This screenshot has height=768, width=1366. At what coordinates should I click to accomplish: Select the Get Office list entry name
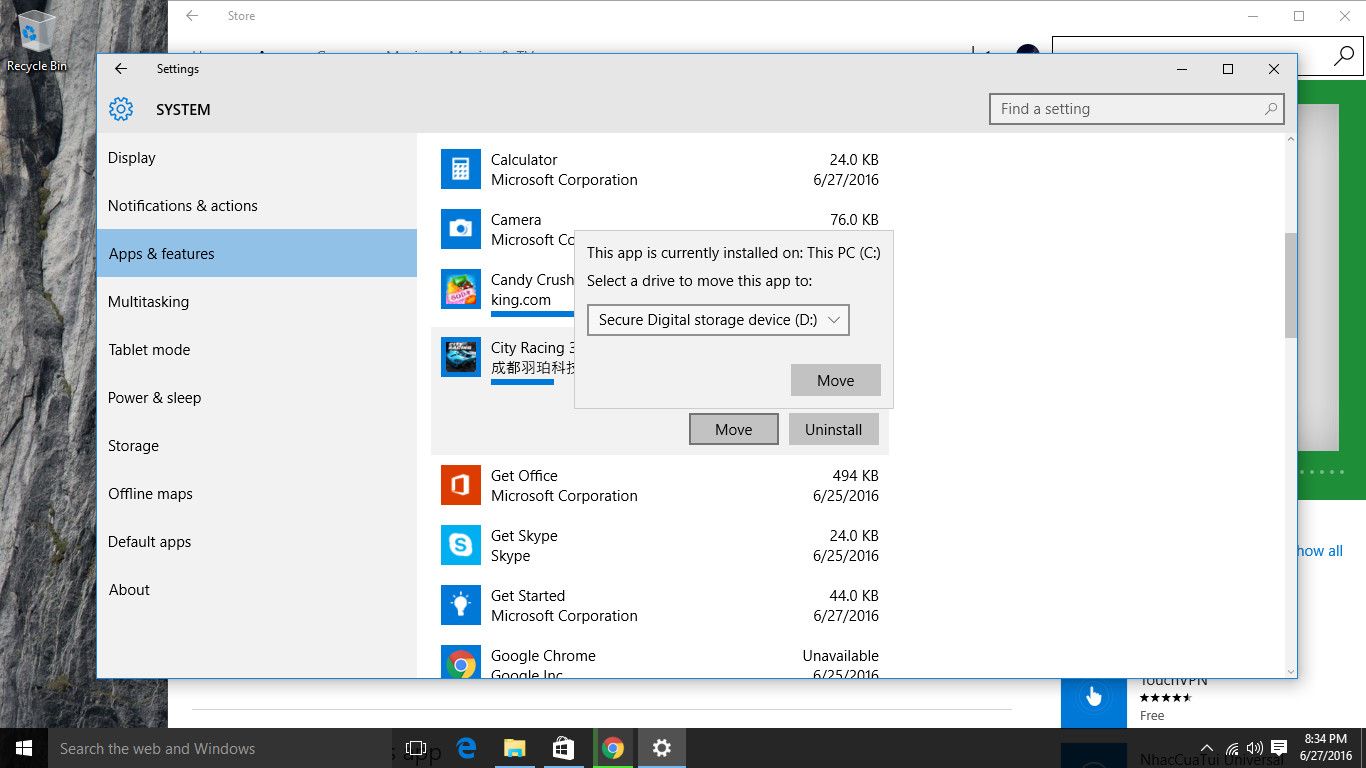click(x=524, y=476)
